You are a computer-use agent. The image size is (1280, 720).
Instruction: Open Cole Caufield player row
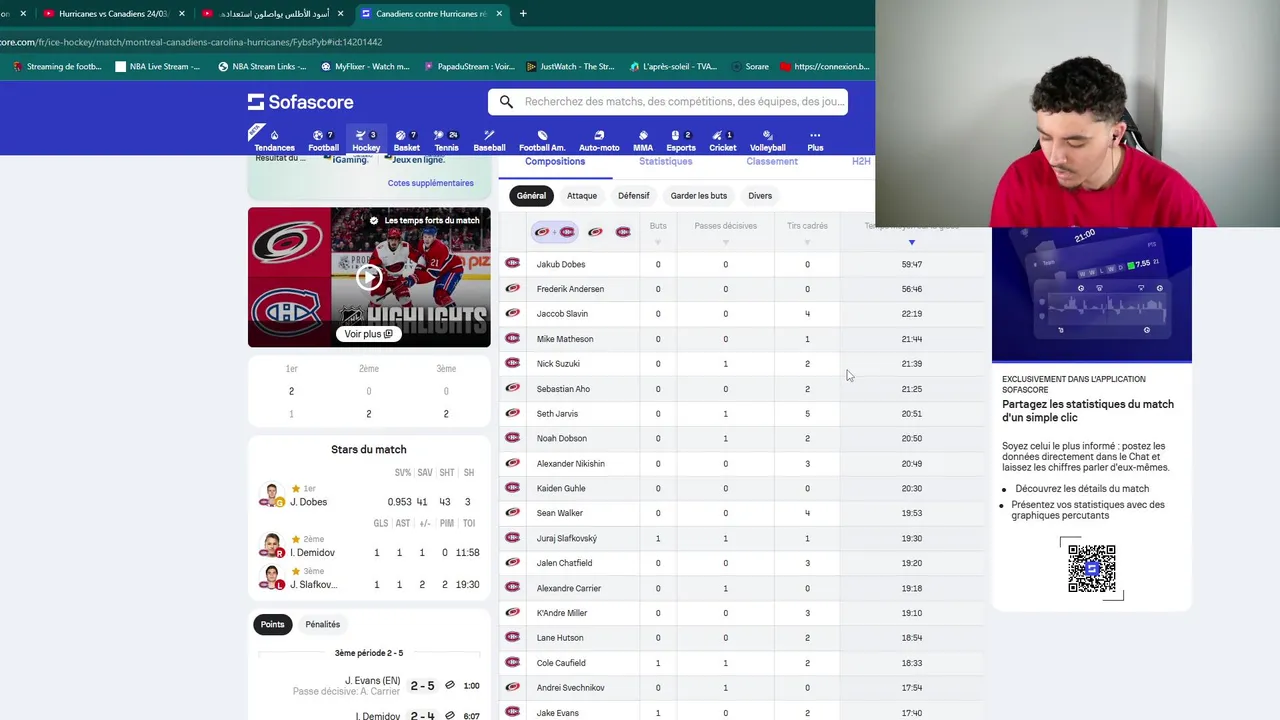tap(740, 663)
